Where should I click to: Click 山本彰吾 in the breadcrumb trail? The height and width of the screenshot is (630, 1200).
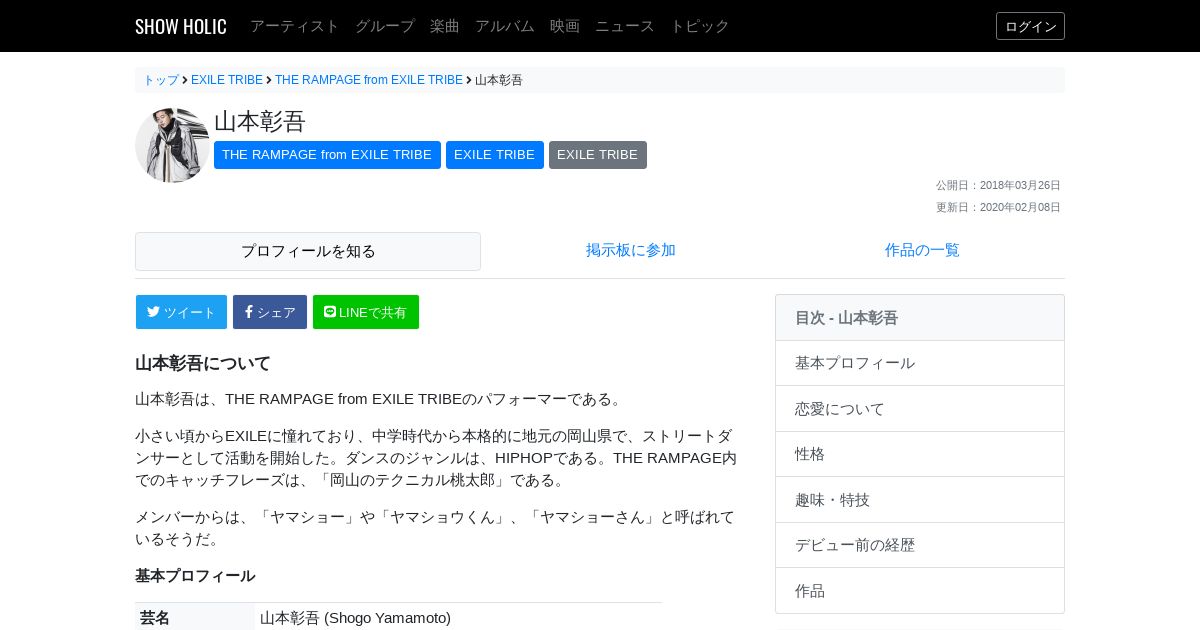499,80
